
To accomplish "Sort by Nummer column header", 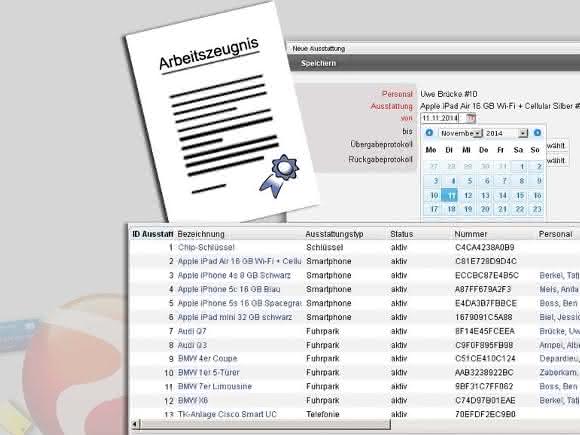I will (471, 234).
